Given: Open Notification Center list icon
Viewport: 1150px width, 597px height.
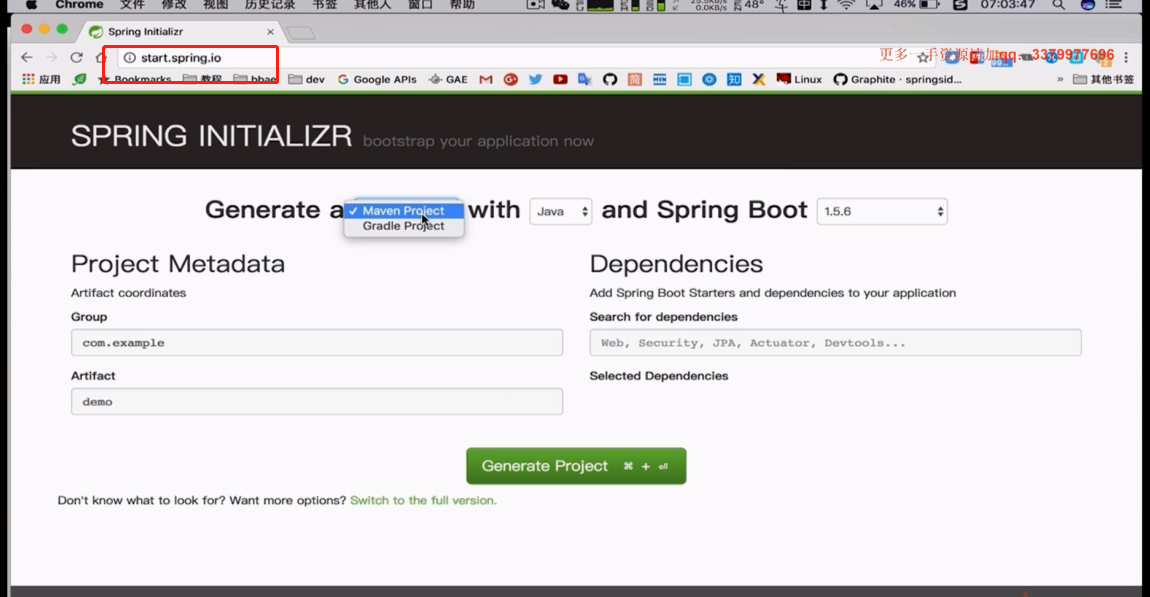Looking at the screenshot, I should point(1113,4).
